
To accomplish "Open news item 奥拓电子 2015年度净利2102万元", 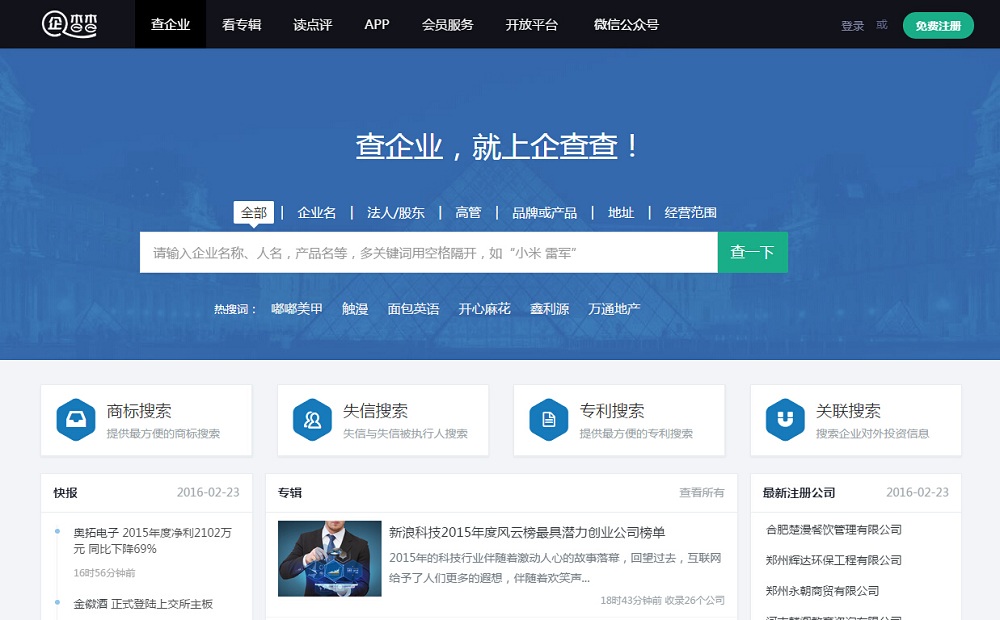I will pyautogui.click(x=152, y=541).
